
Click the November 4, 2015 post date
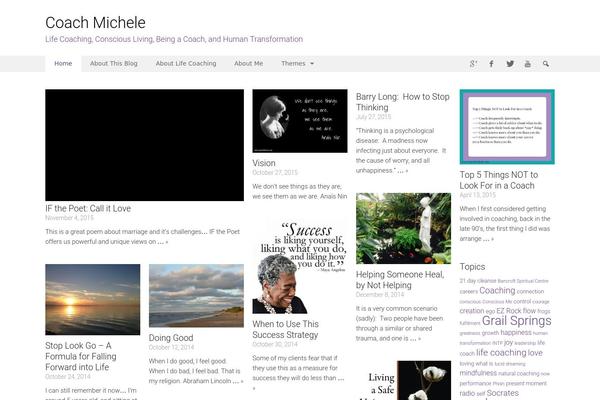coord(69,218)
